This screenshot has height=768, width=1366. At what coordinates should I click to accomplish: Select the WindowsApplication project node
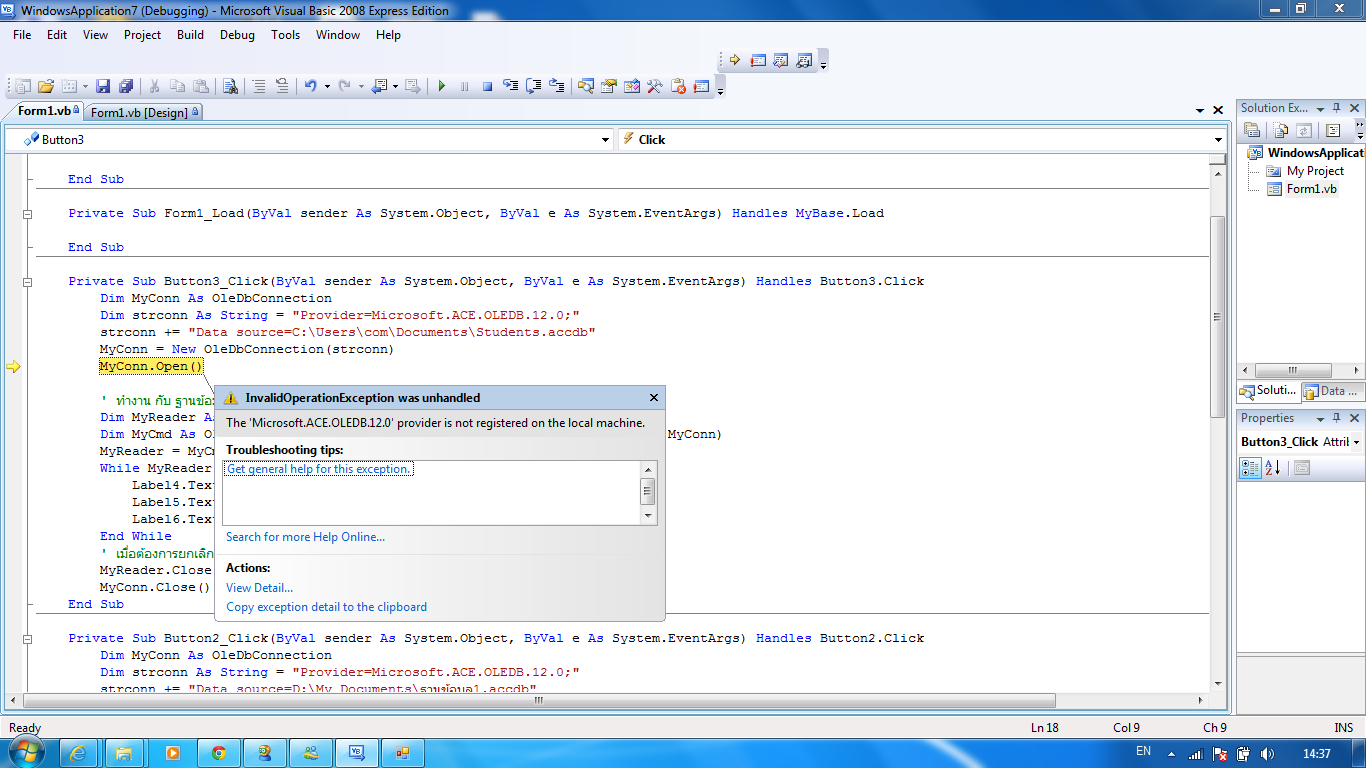point(1306,153)
